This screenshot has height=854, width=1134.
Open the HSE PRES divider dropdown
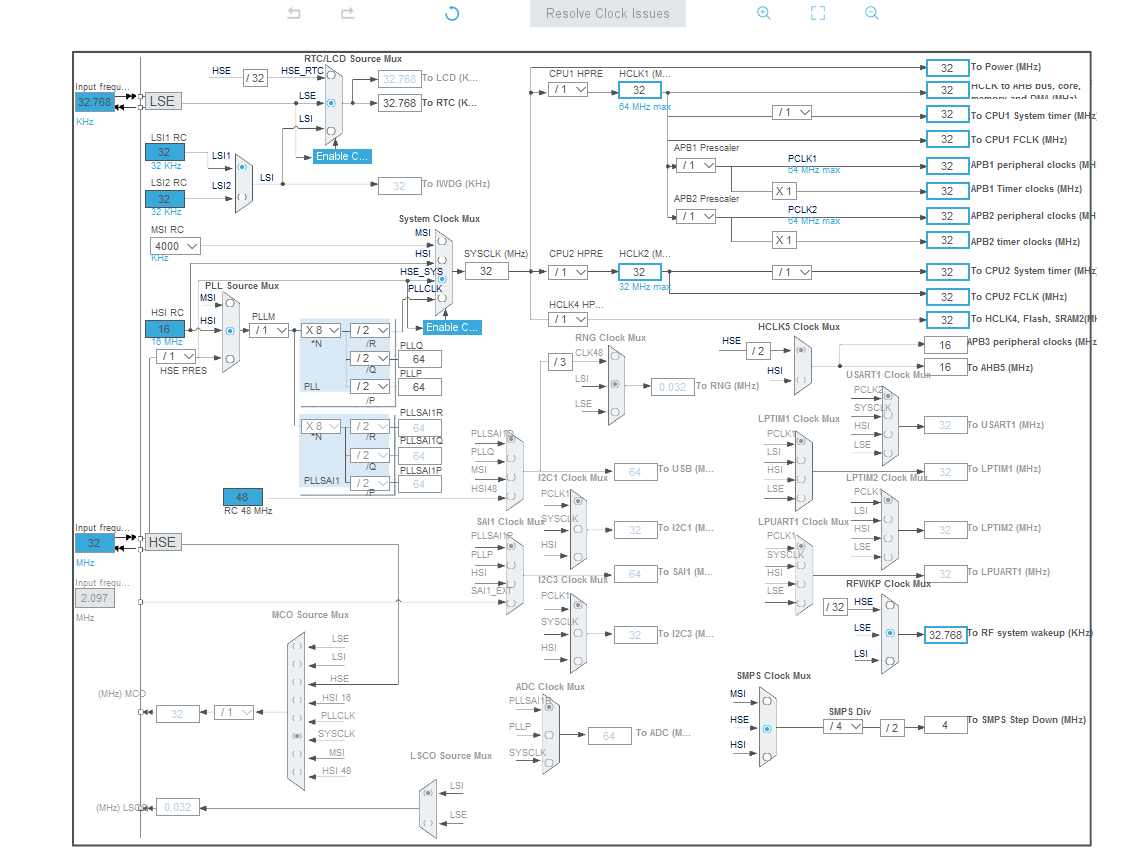click(x=174, y=356)
